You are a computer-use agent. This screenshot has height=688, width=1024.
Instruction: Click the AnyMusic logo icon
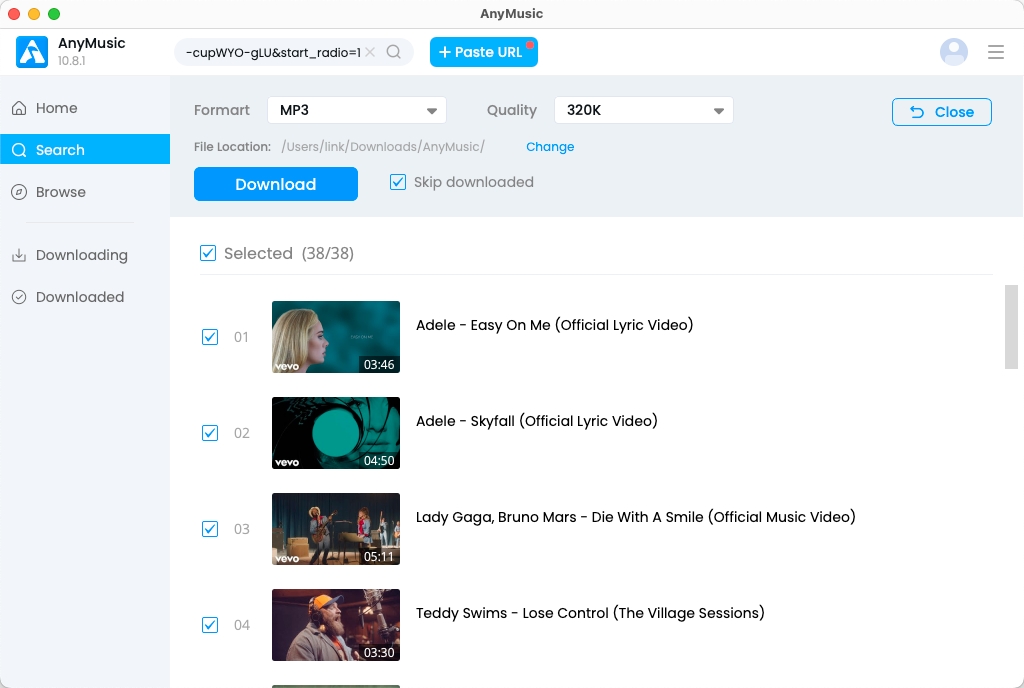click(x=32, y=52)
